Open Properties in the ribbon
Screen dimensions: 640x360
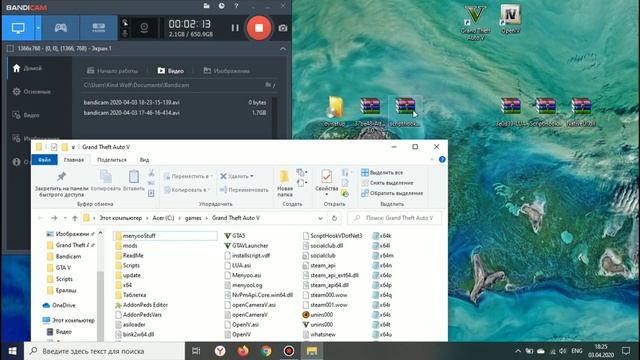pos(327,182)
